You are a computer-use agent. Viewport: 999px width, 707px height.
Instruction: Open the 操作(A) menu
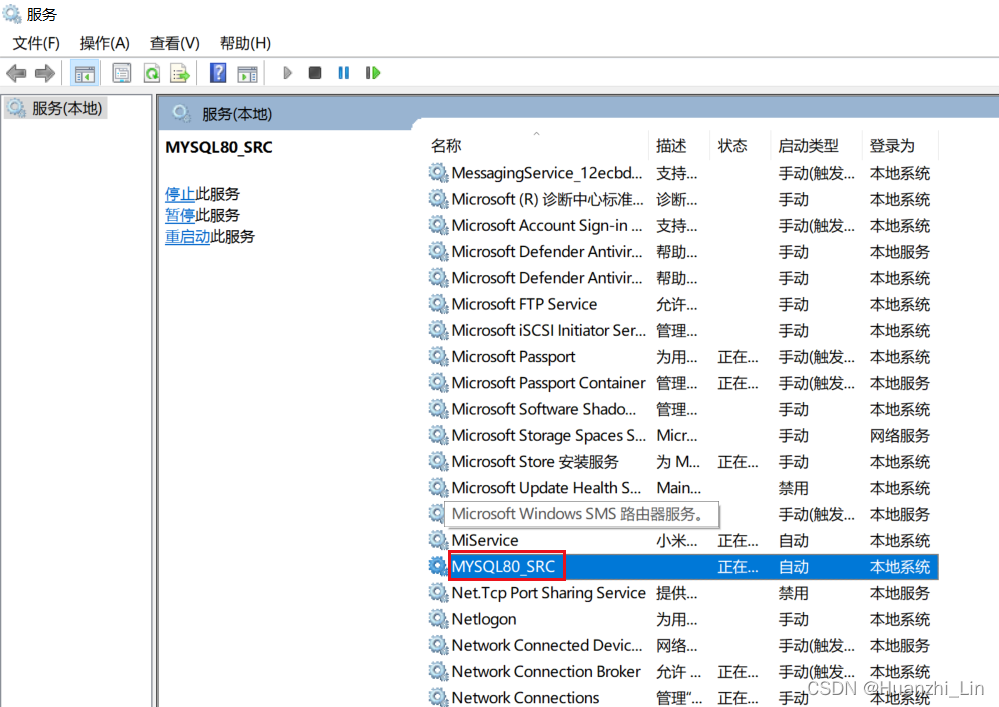click(x=104, y=43)
